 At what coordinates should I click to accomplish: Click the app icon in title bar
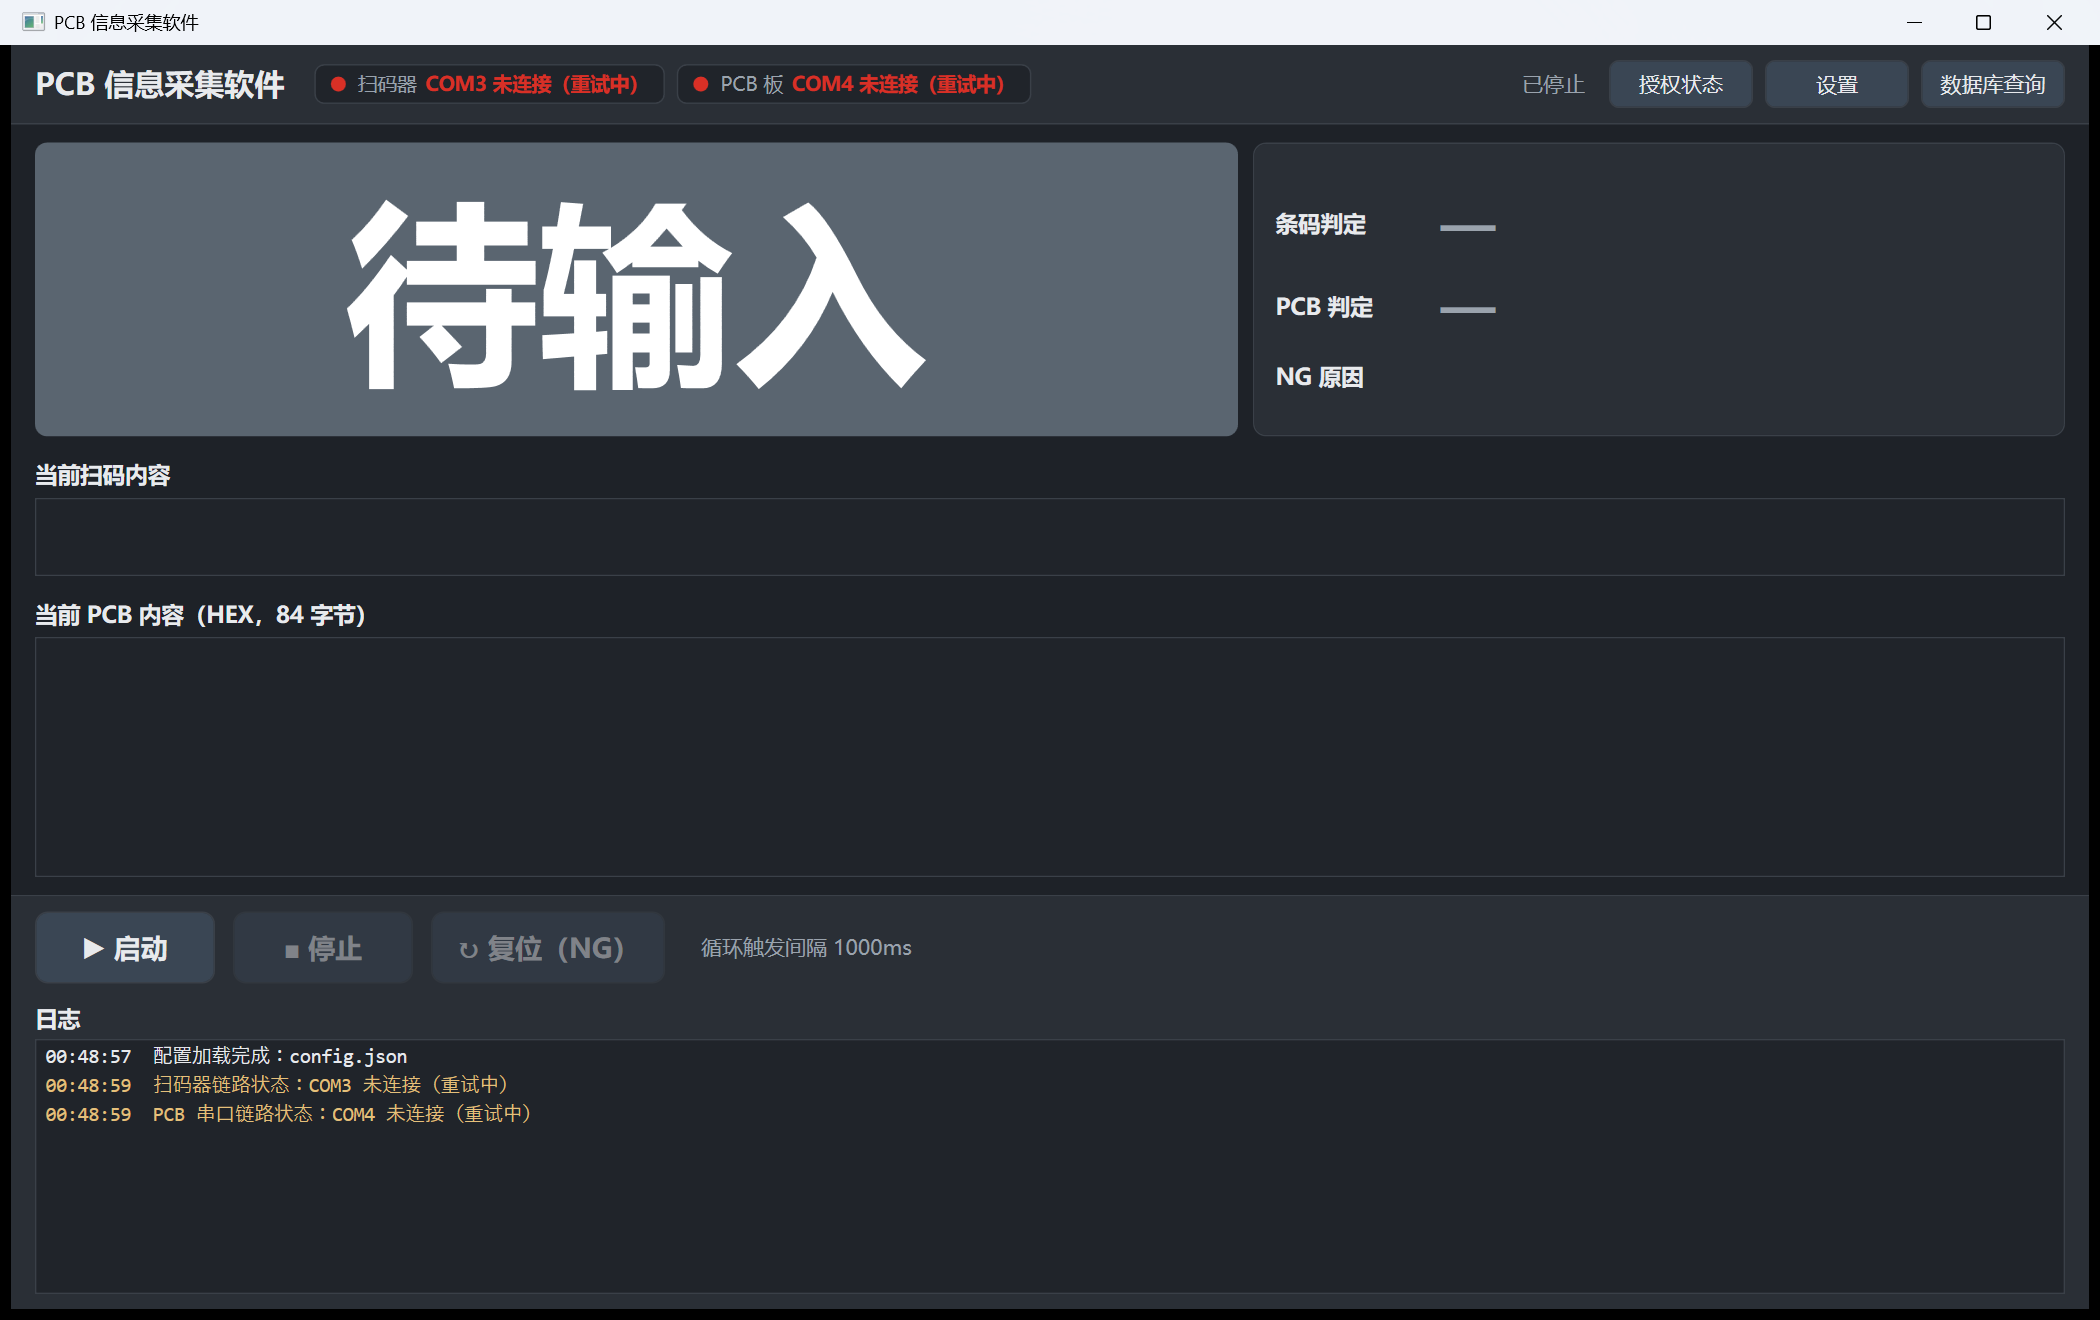tap(33, 22)
